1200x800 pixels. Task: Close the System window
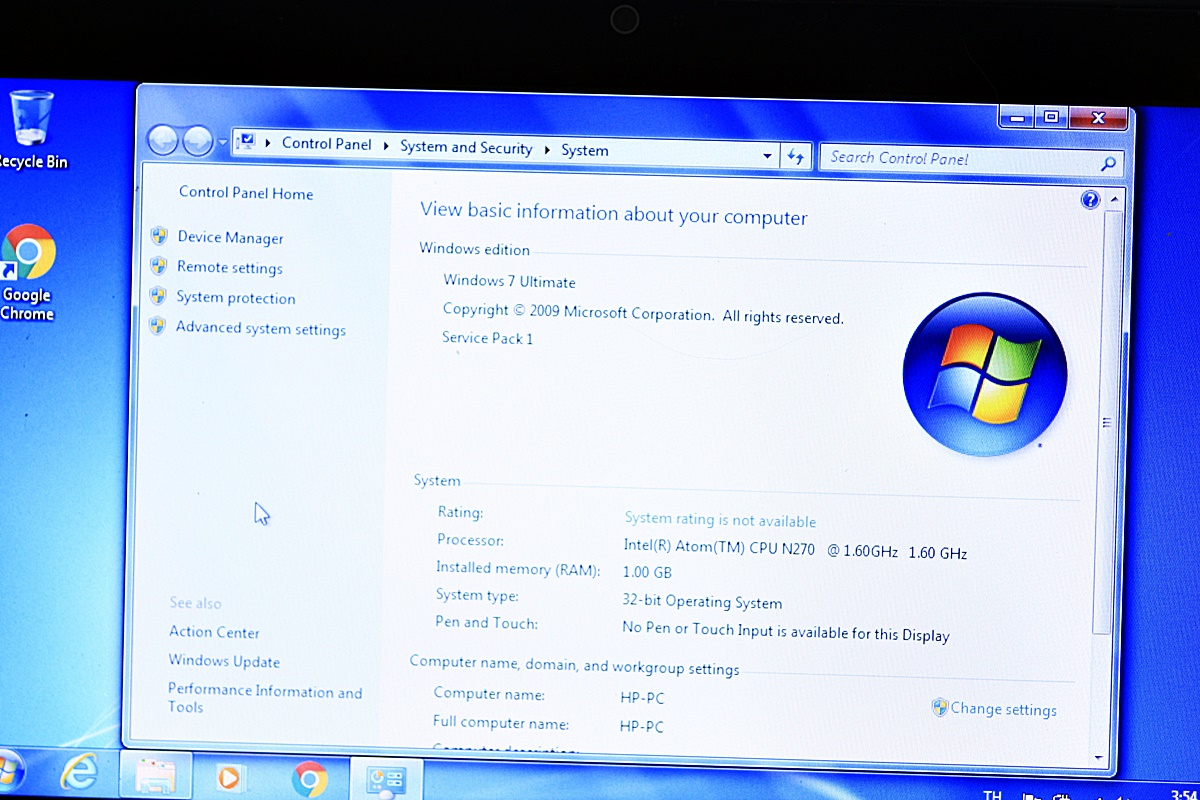[x=1098, y=118]
